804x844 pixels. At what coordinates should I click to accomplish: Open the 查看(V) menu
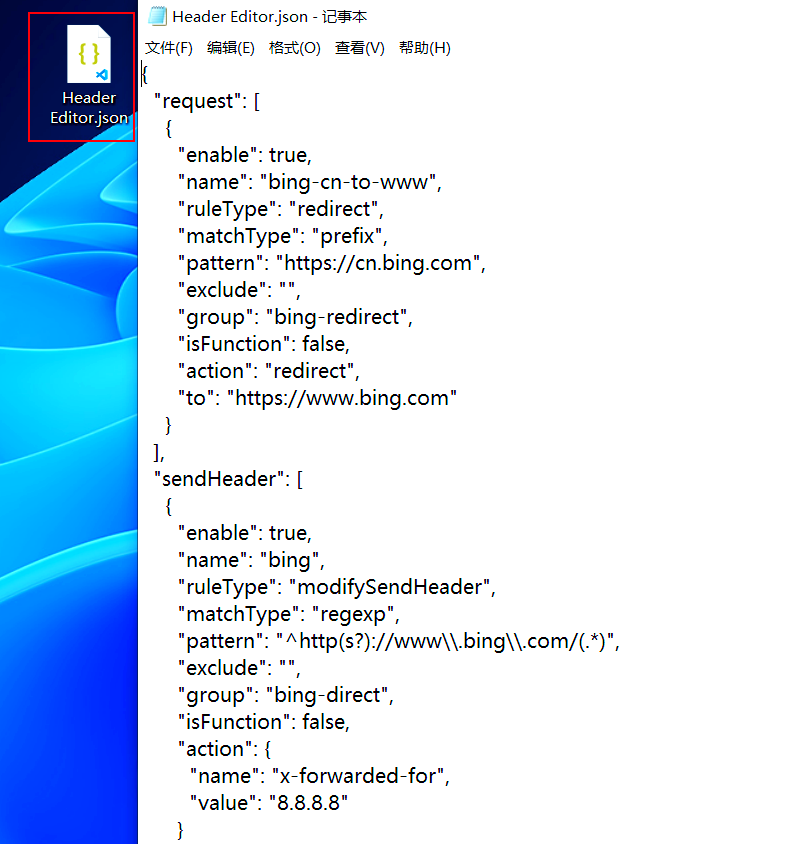(x=359, y=48)
